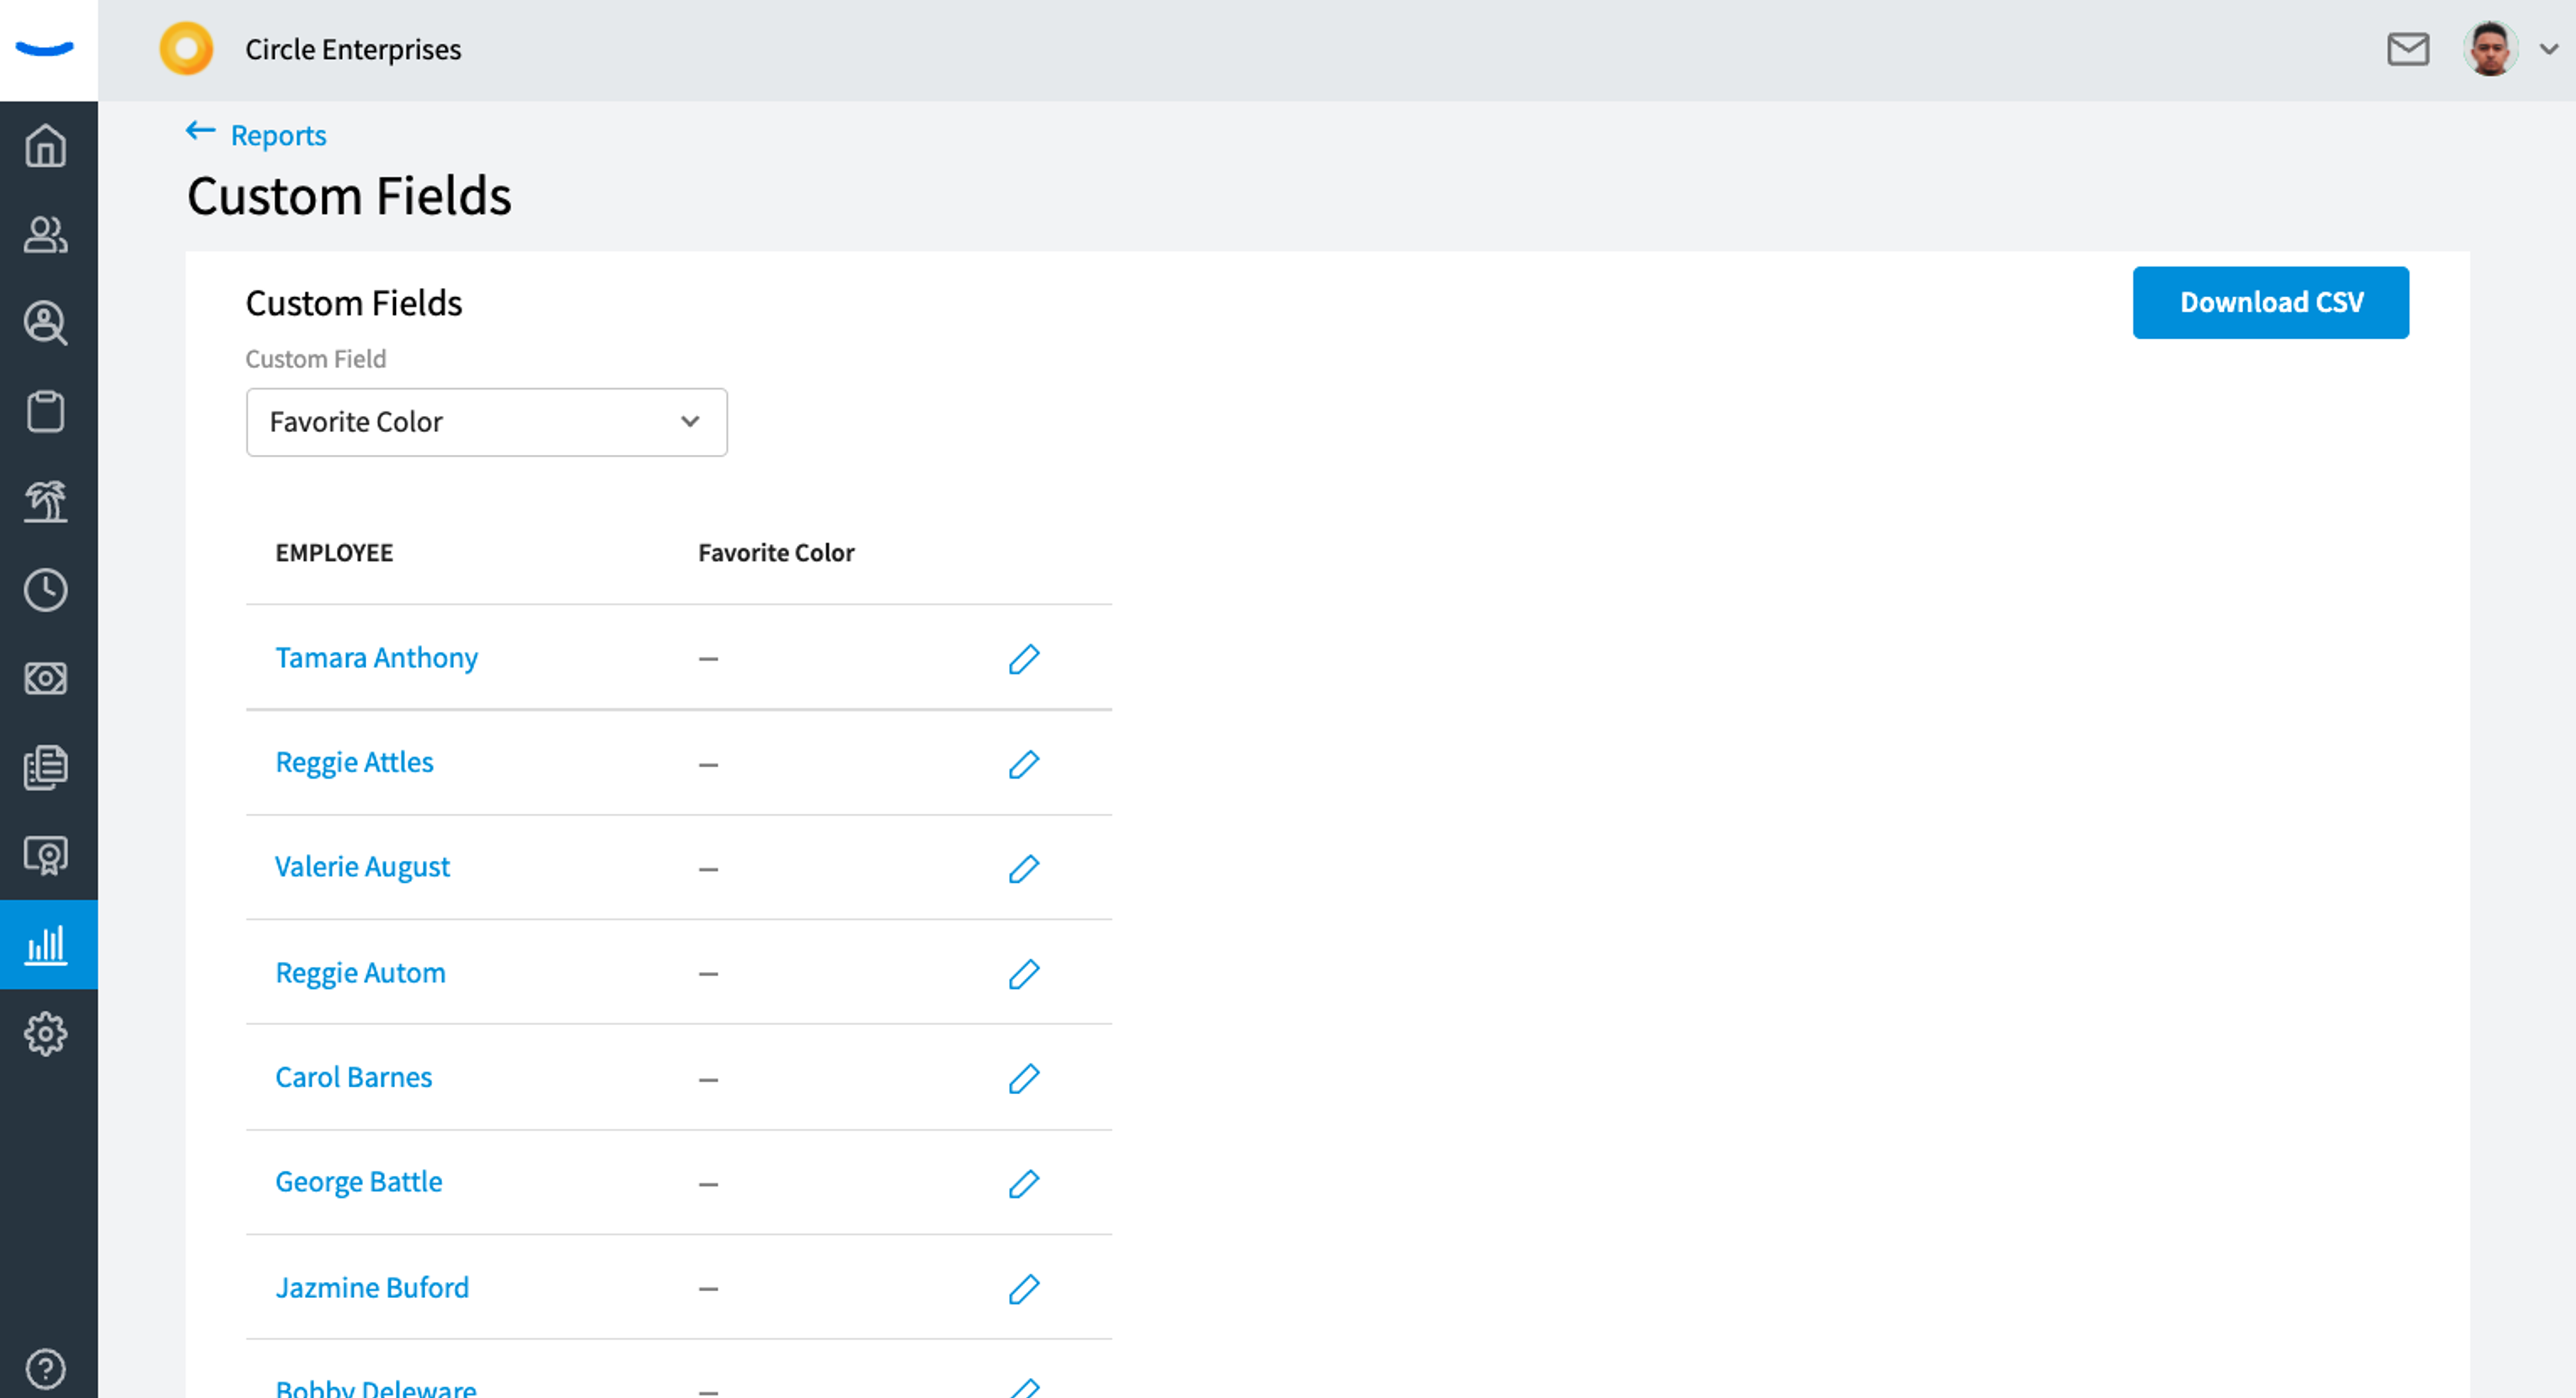Open the Time Off palm tree icon

coord(46,501)
